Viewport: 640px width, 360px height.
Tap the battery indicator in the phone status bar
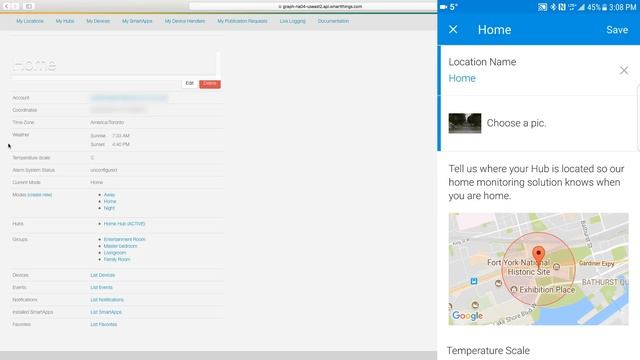point(604,7)
